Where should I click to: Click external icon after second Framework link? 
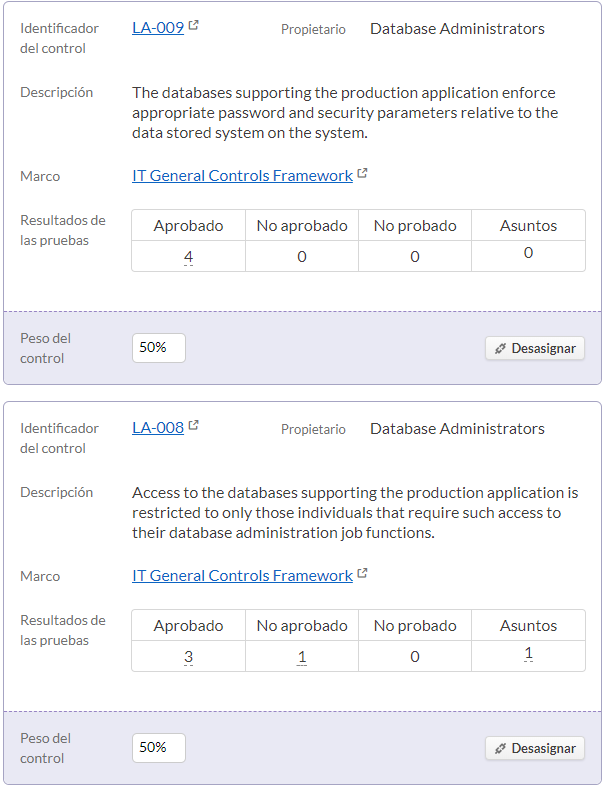[x=362, y=573]
